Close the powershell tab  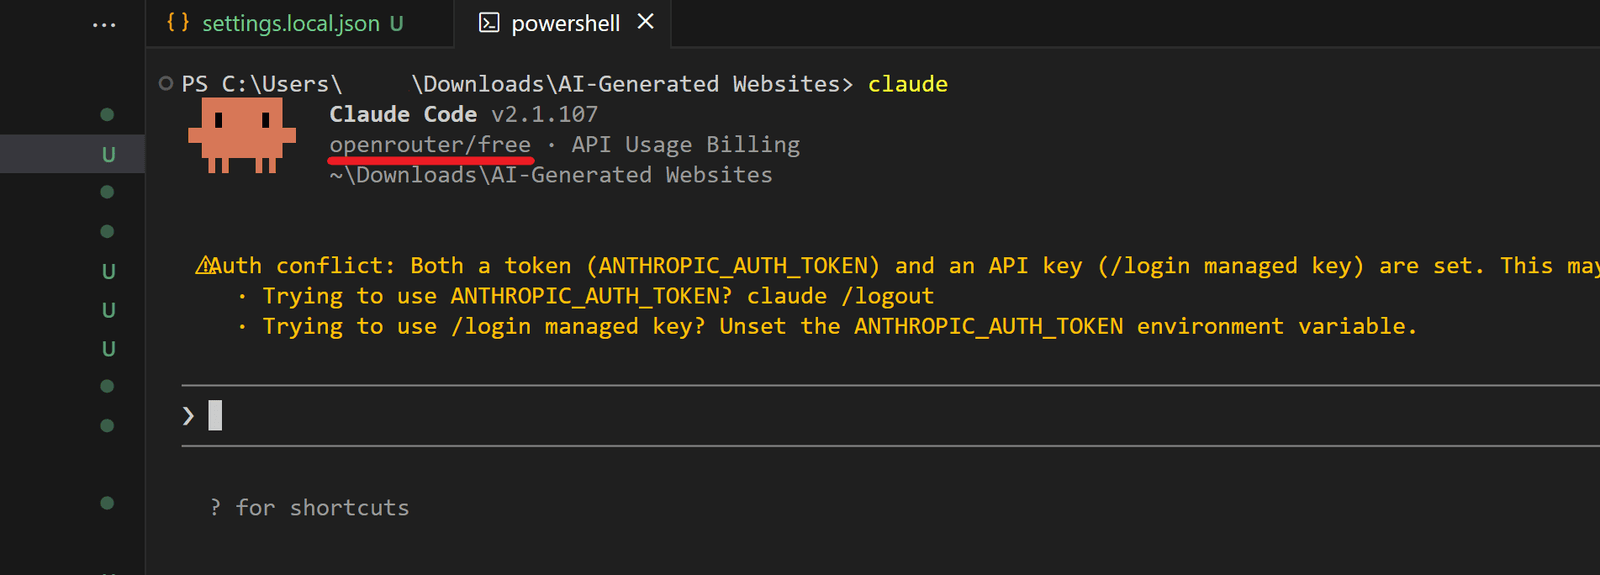pyautogui.click(x=646, y=22)
